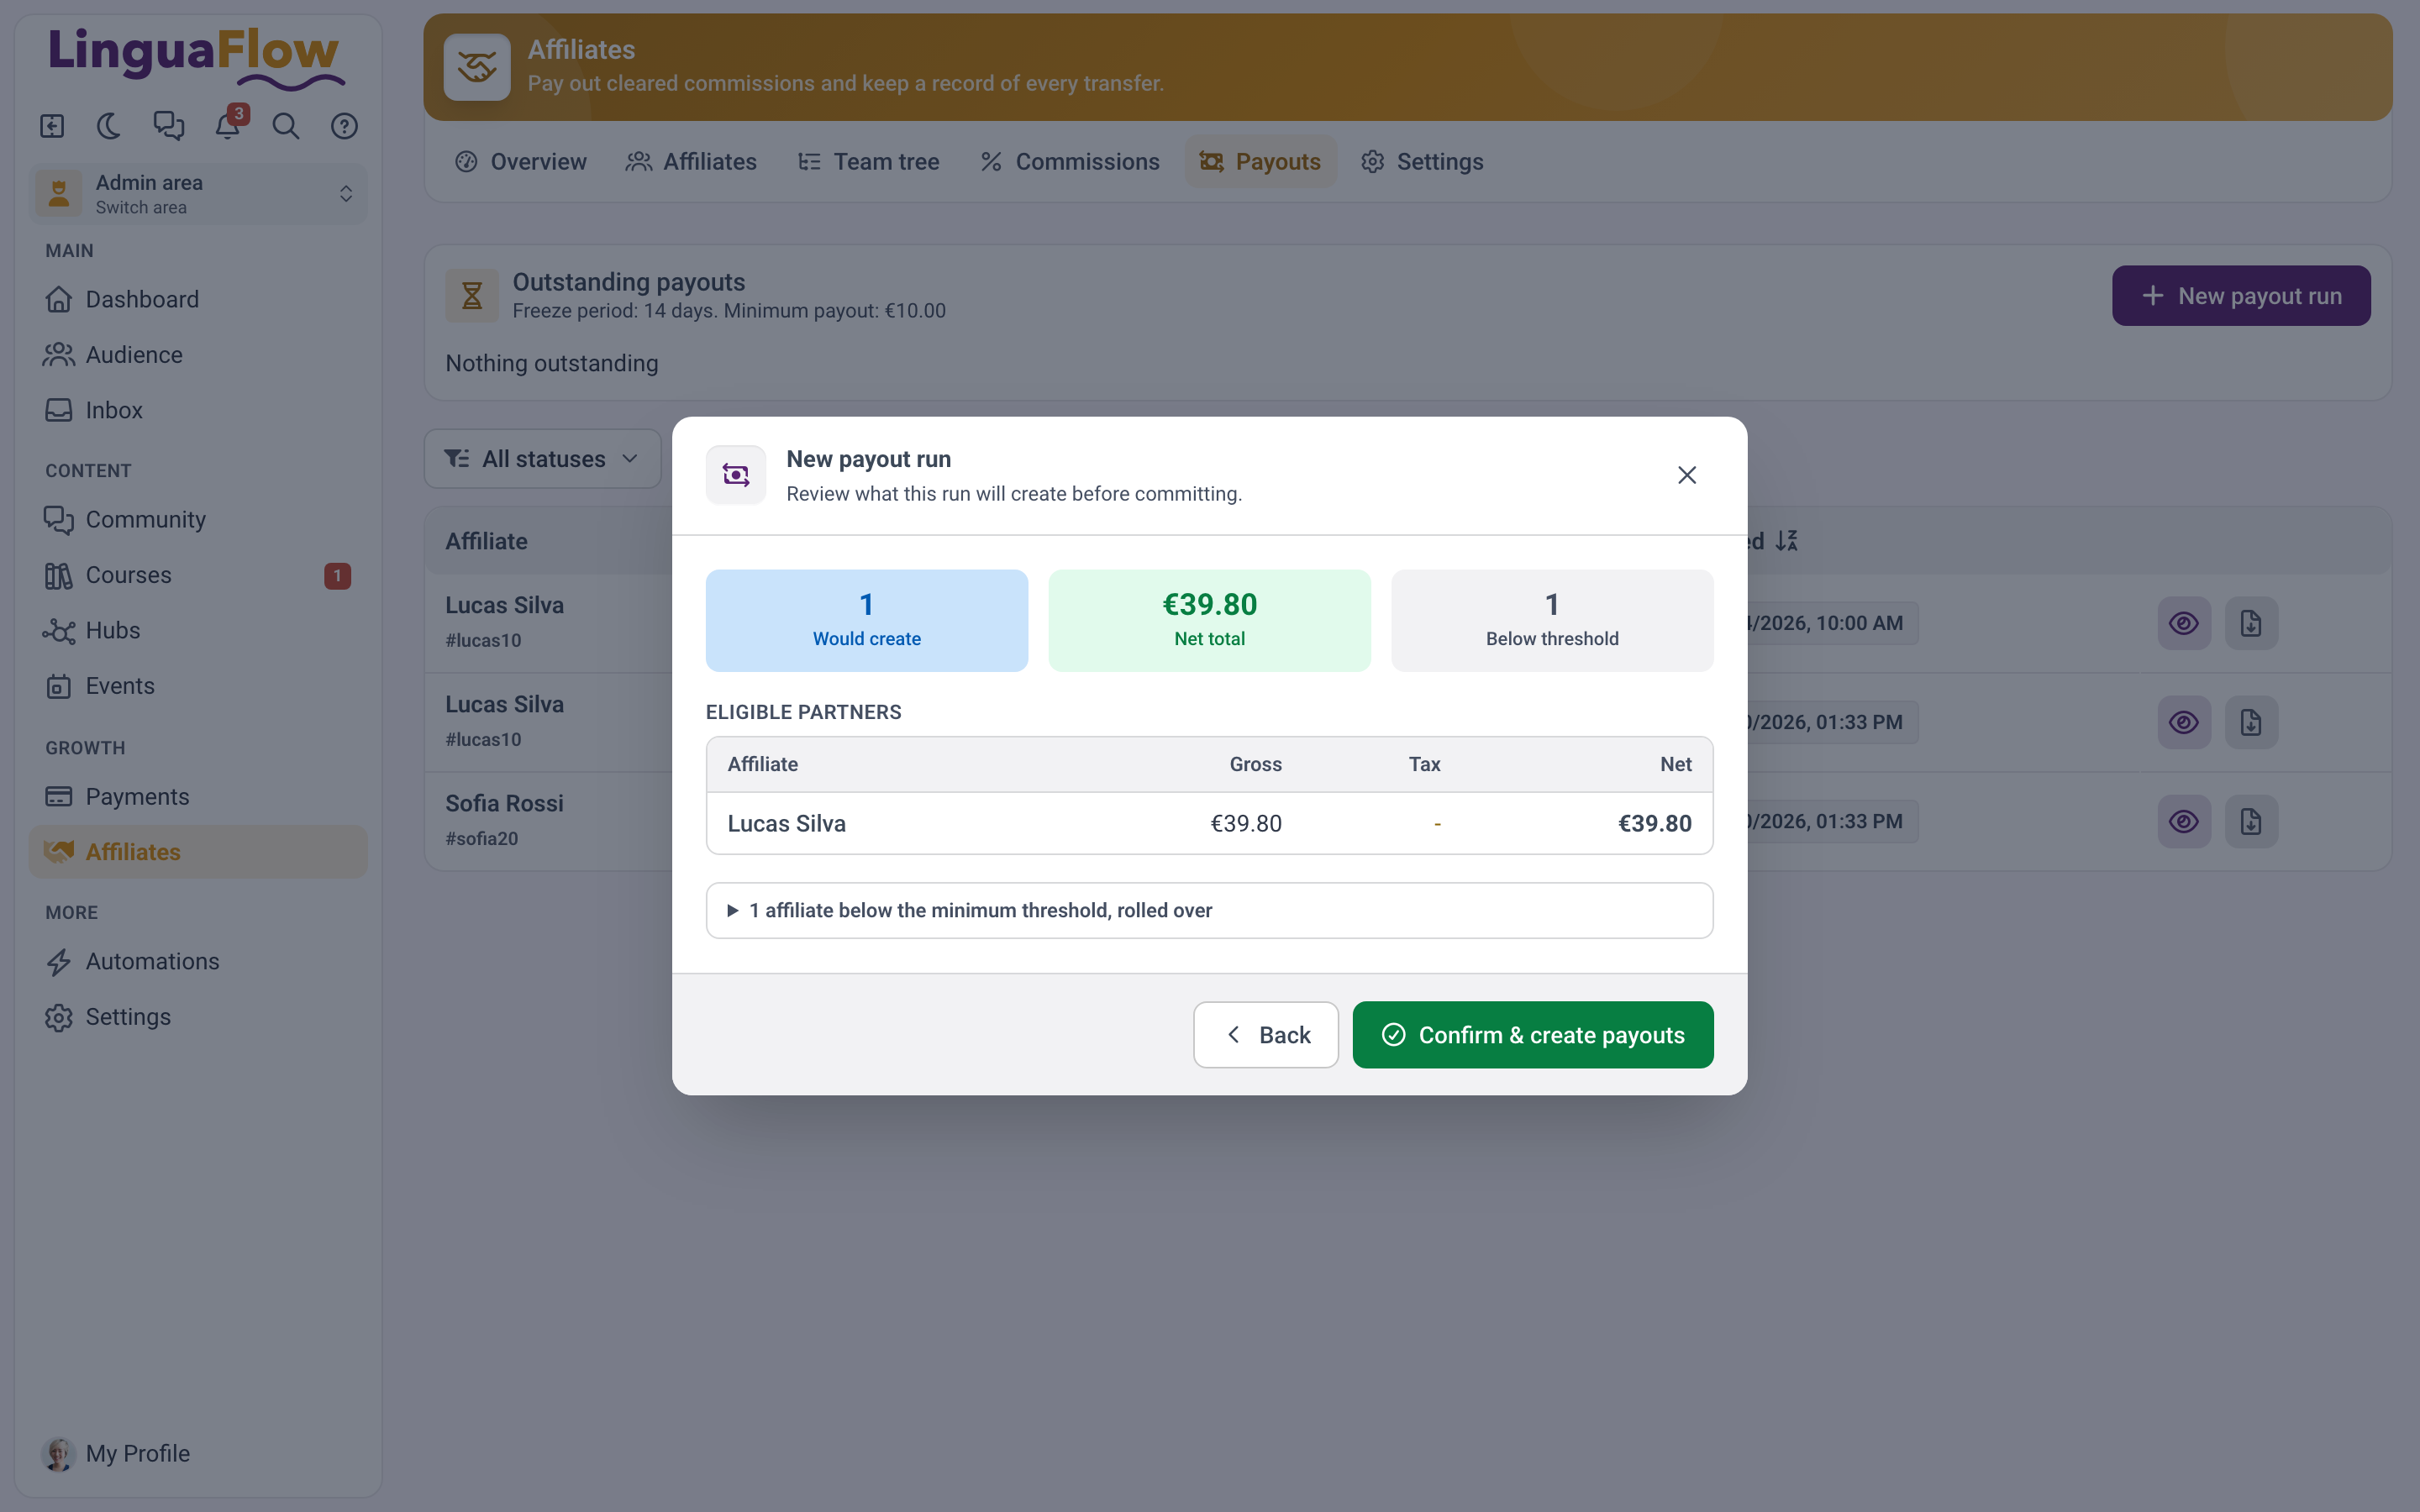
Task: Click the €39.80 Net total card
Action: point(1210,621)
